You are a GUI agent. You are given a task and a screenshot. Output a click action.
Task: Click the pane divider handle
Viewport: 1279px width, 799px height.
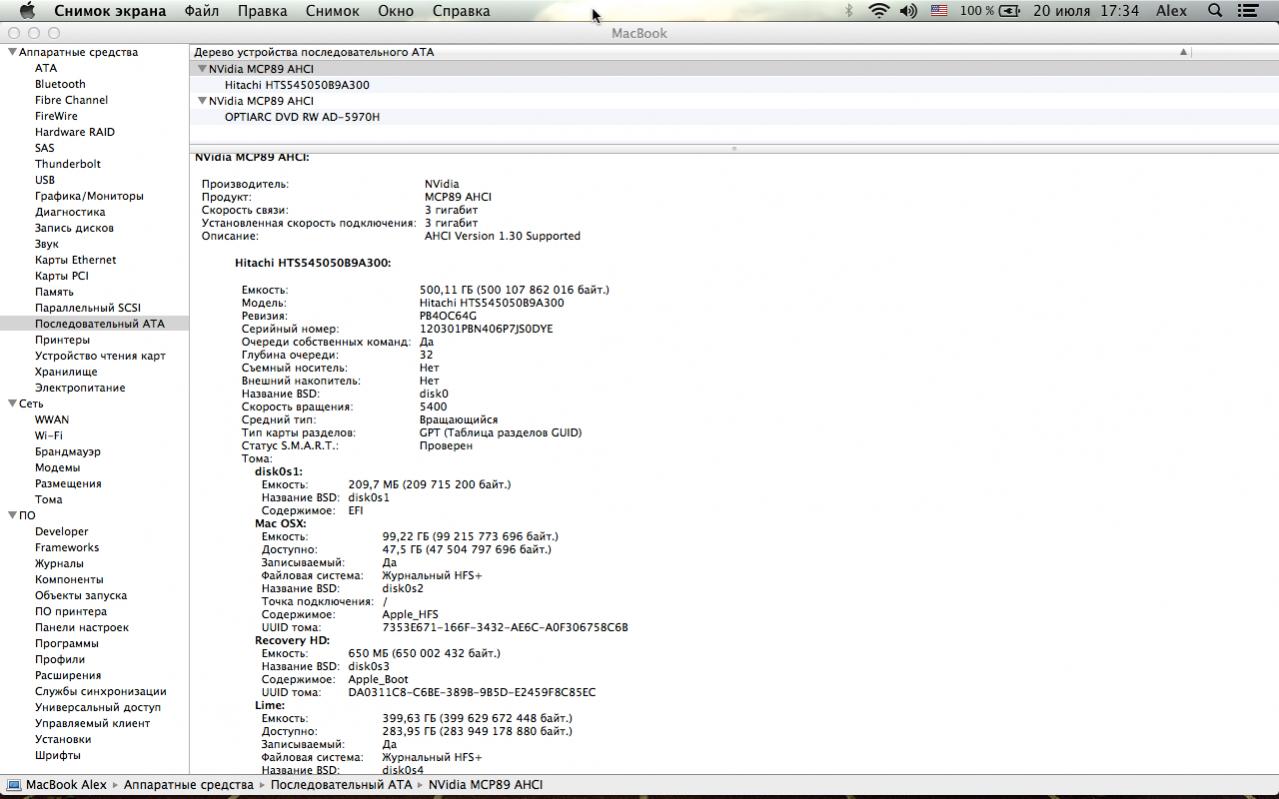734,148
